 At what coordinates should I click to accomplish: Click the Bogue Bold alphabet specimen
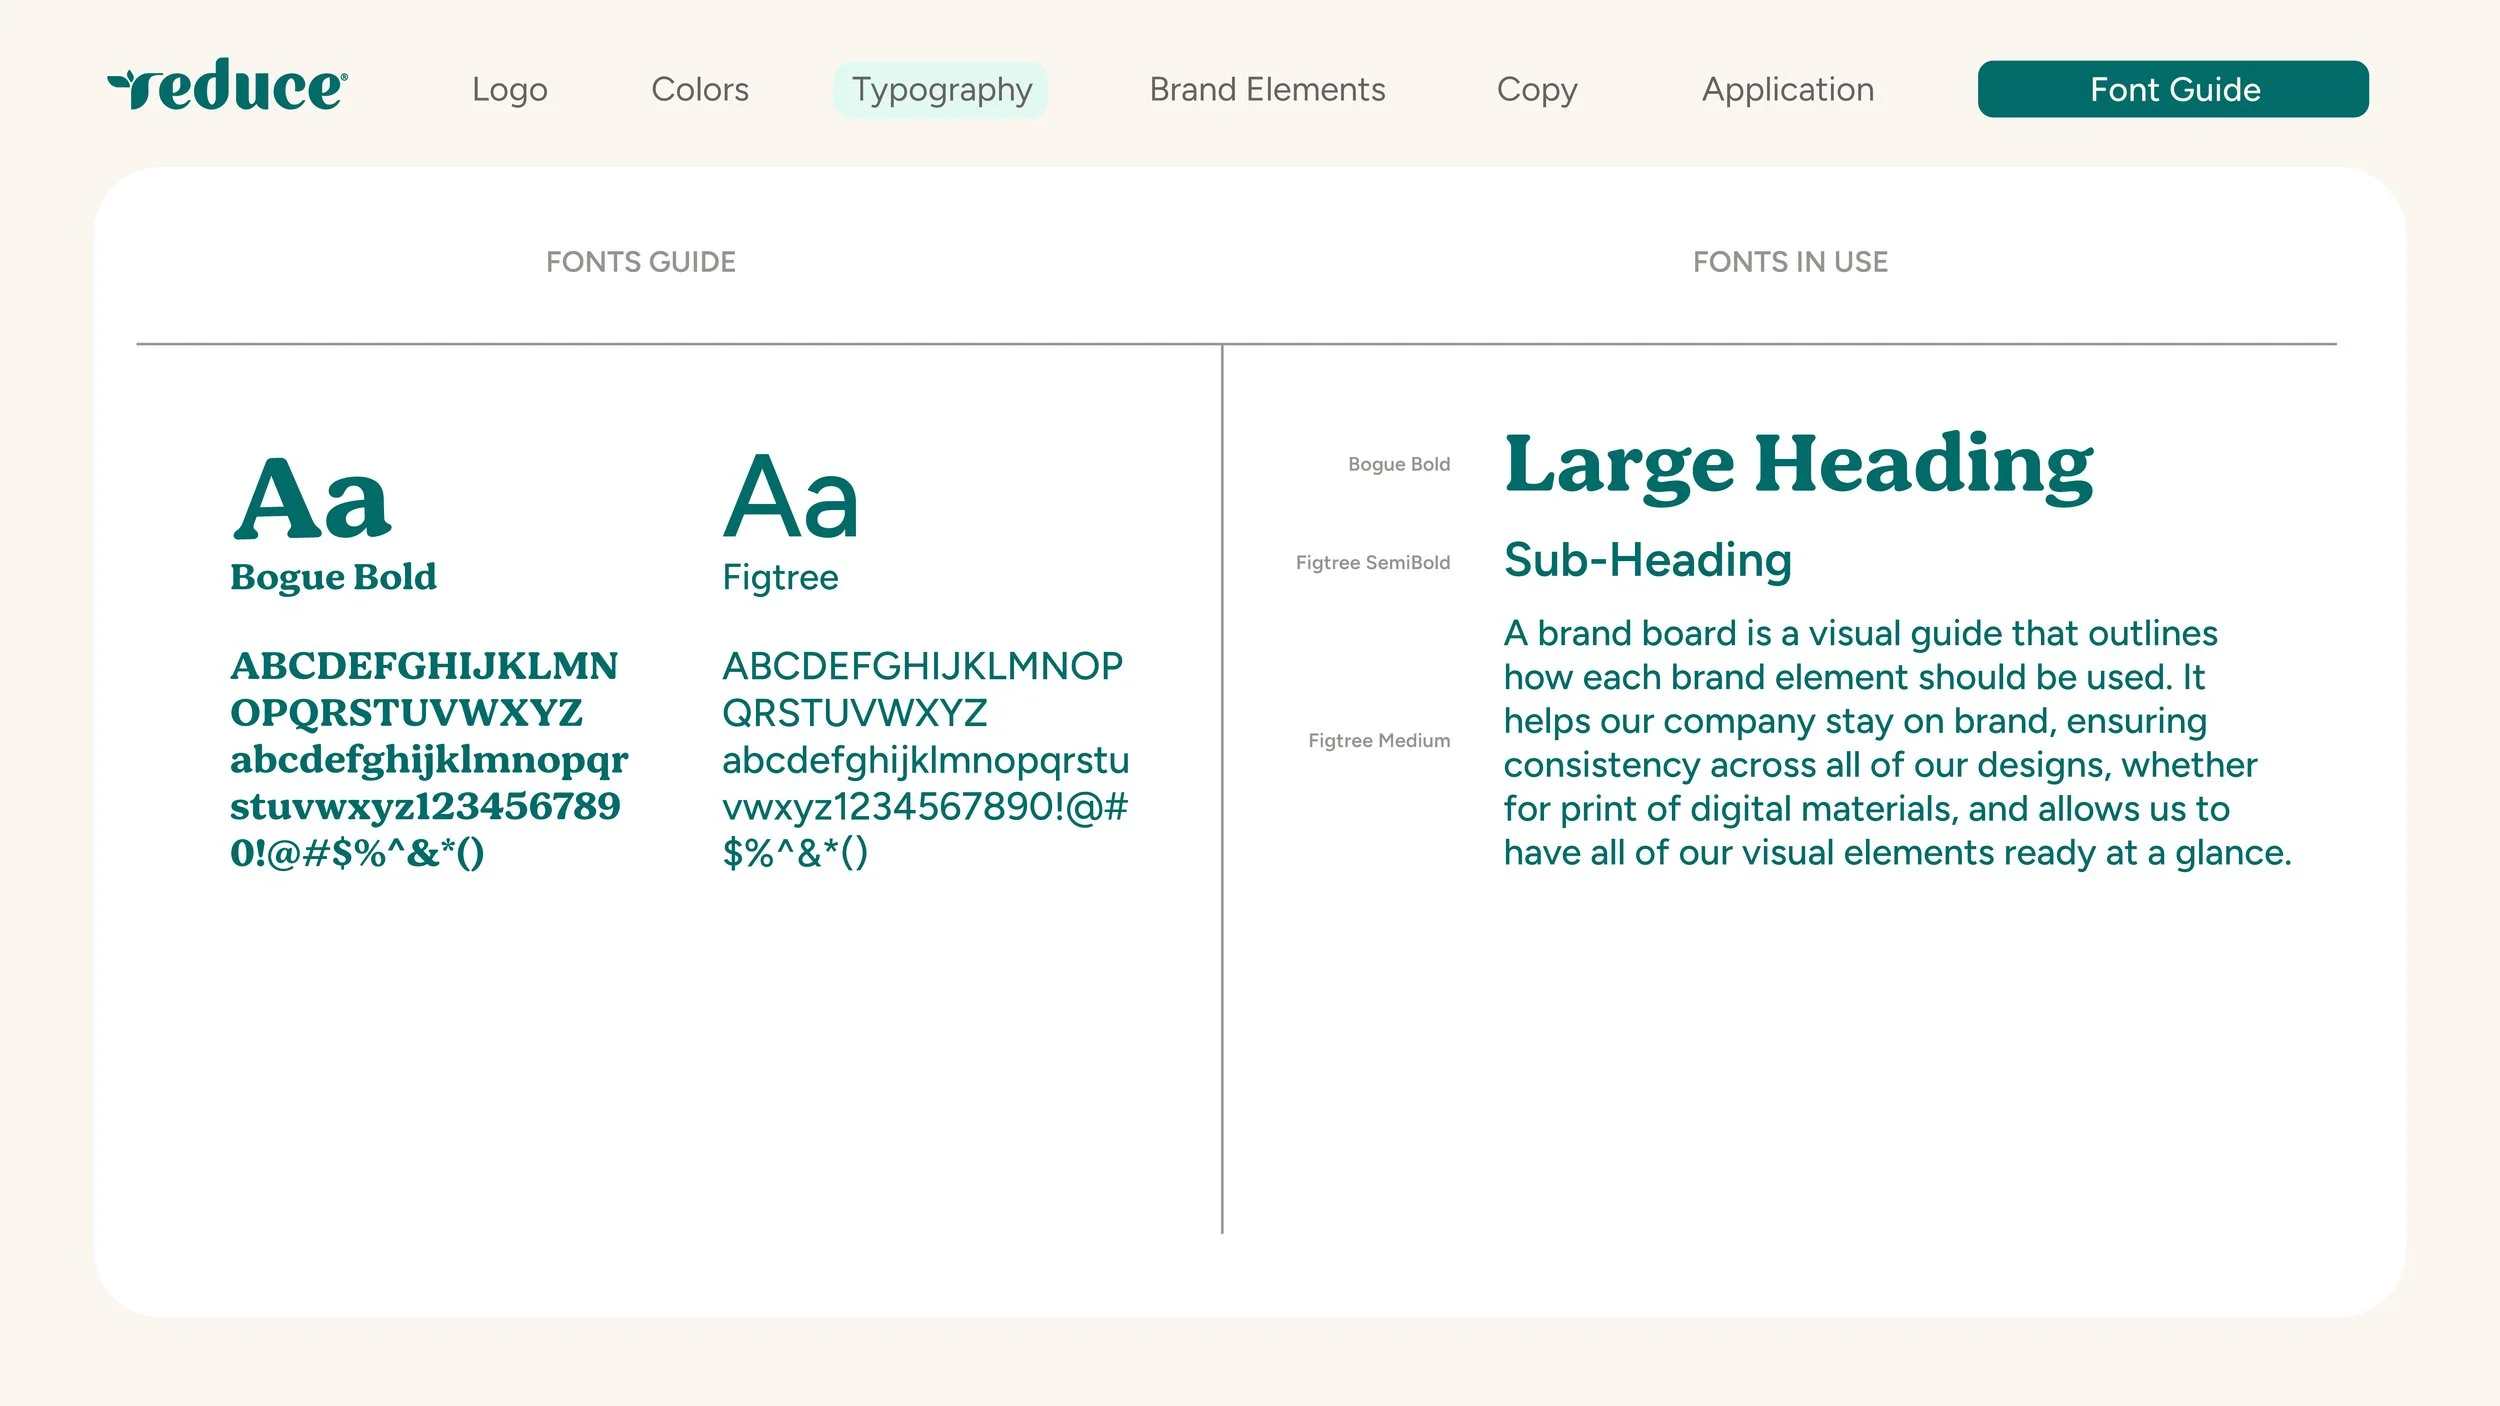(428, 758)
